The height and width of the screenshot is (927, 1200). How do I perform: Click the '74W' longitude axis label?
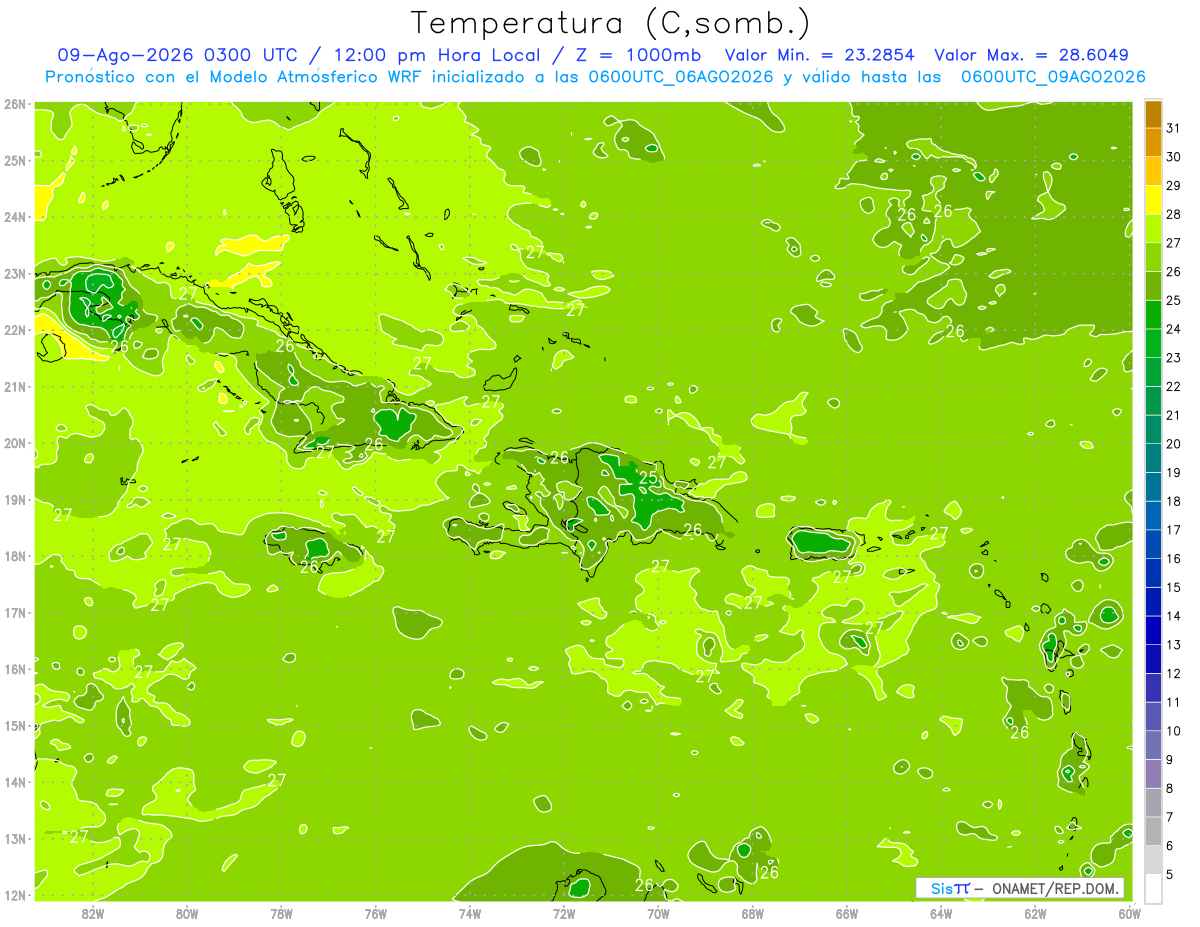coord(470,912)
